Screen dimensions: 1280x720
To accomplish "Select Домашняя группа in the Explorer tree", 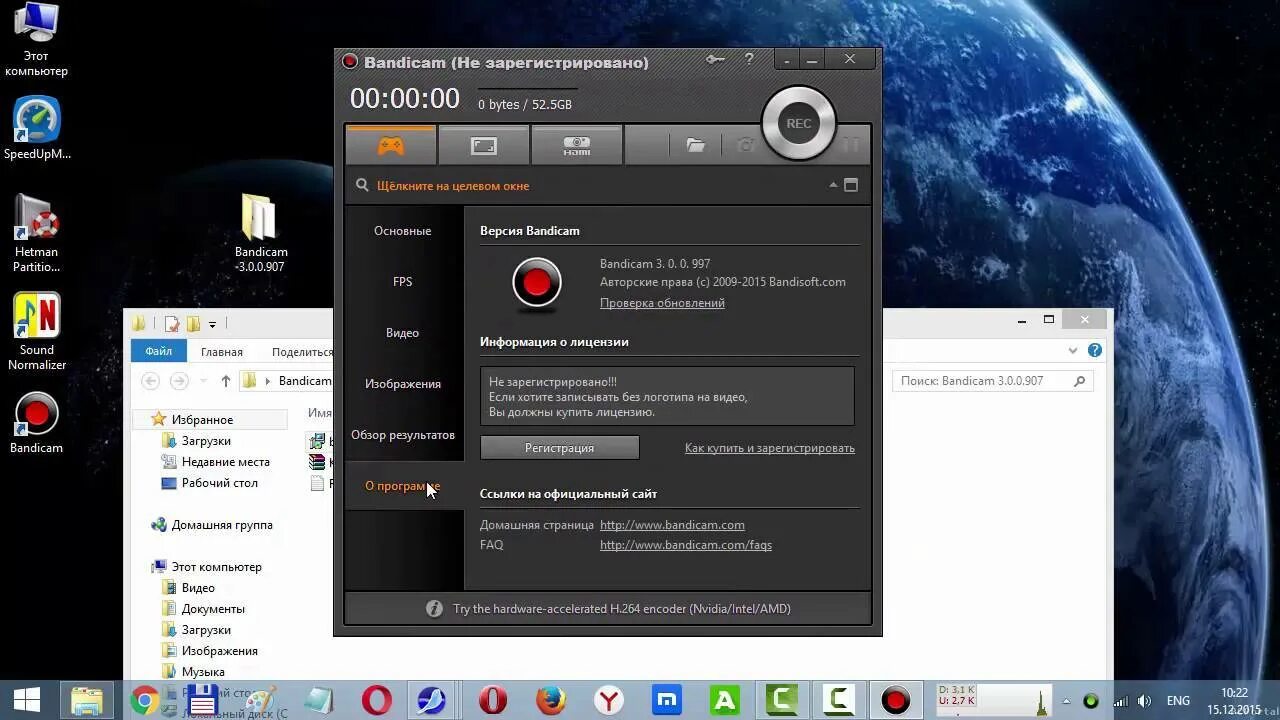I will 222,525.
